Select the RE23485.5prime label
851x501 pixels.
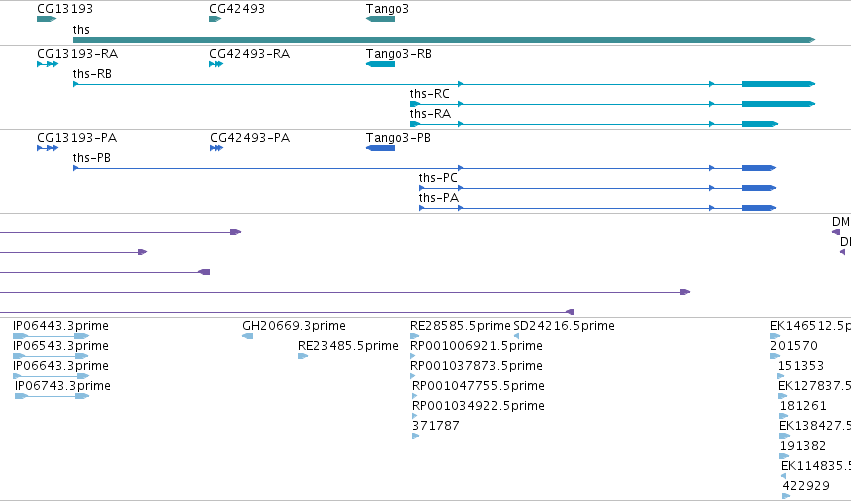coord(348,346)
